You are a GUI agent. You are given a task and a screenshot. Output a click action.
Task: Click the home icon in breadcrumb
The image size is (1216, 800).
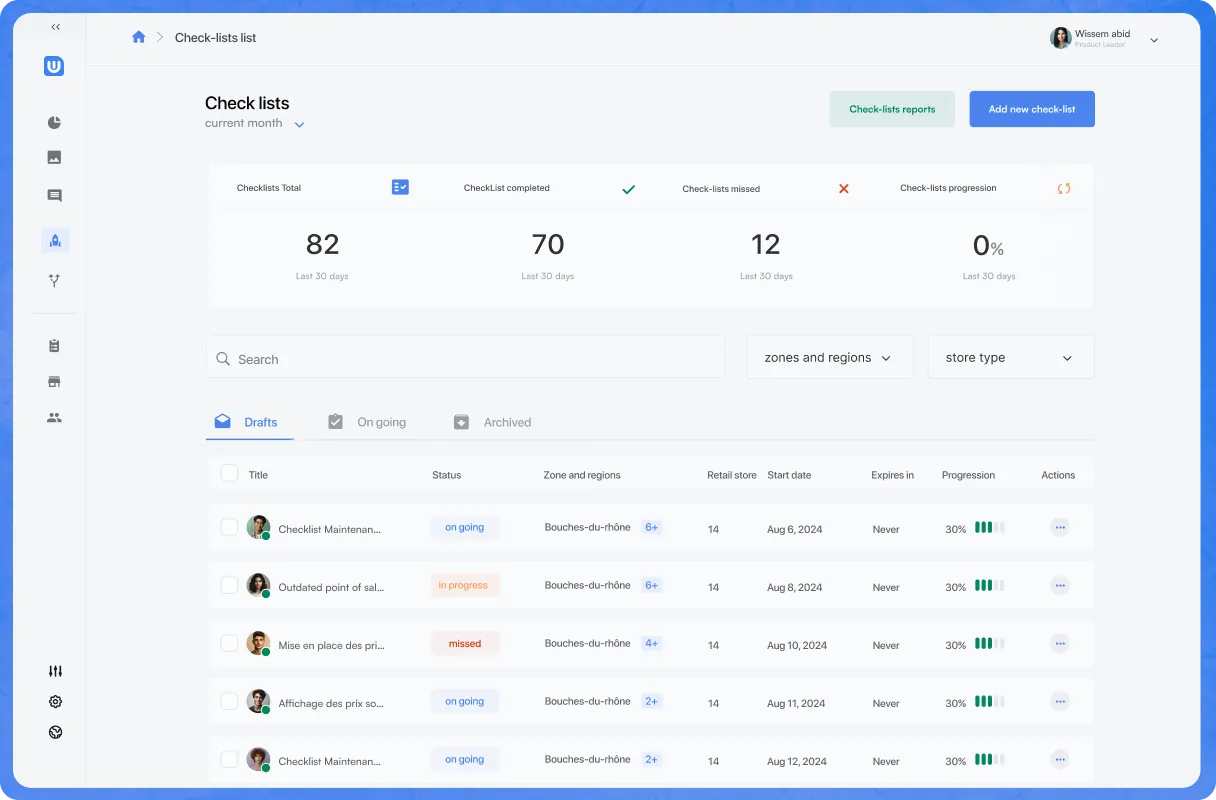coord(139,37)
